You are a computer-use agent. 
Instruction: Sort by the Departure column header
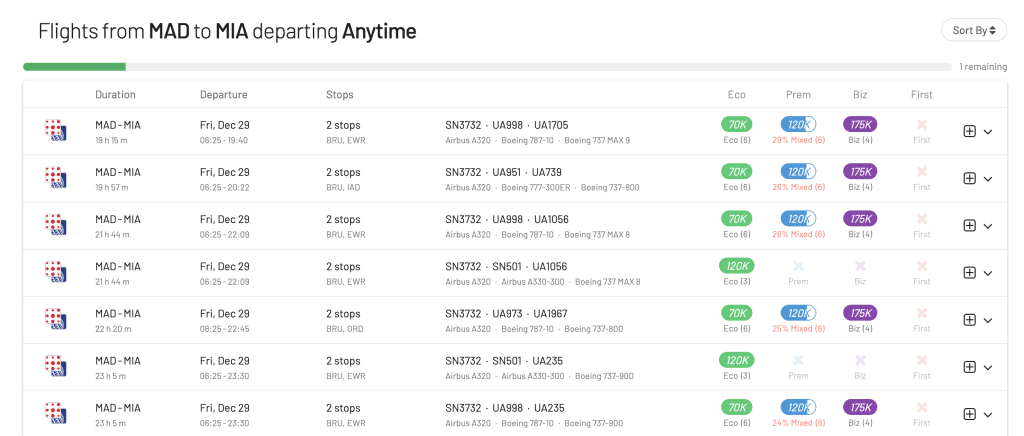point(223,95)
